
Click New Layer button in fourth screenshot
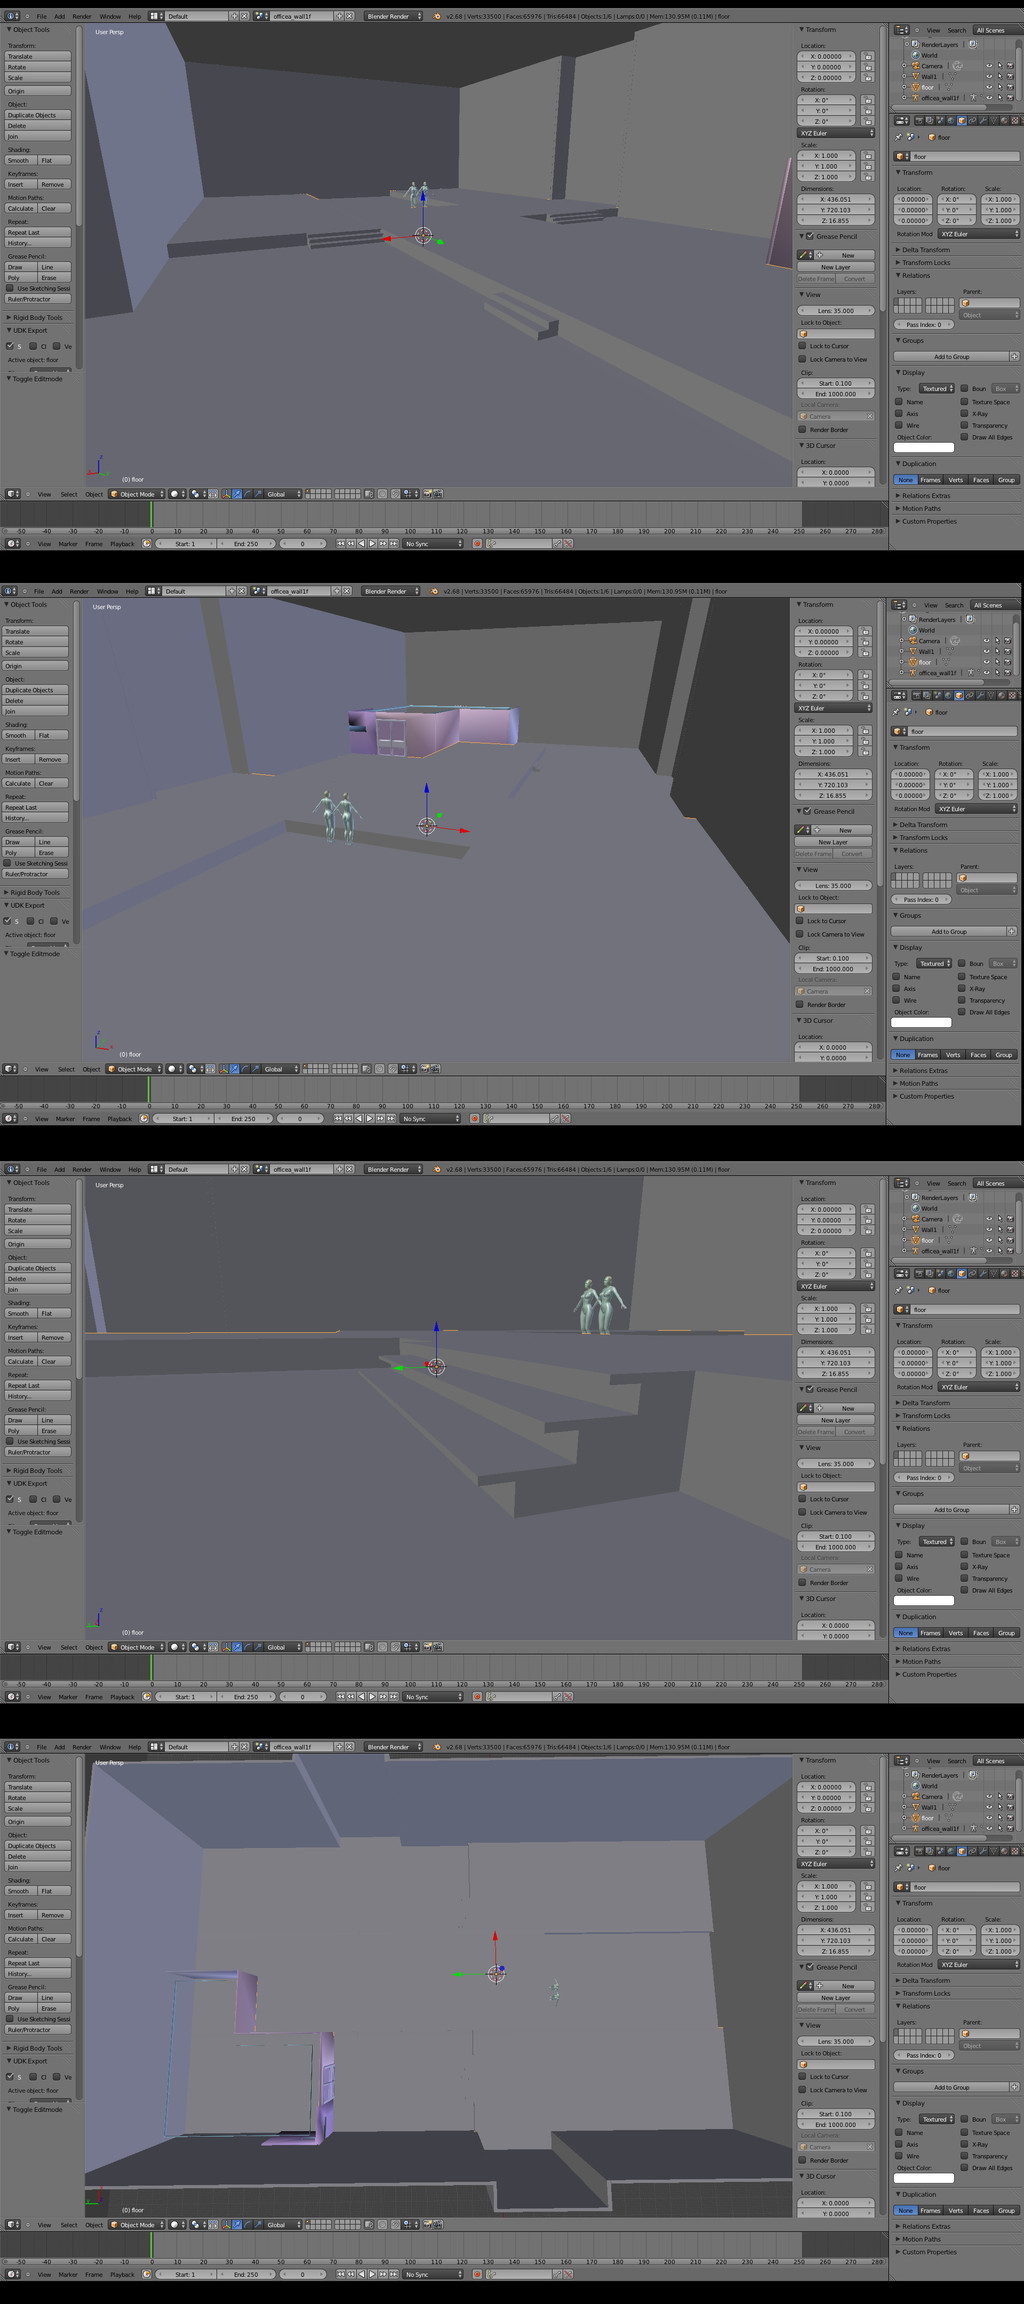[x=836, y=1998]
